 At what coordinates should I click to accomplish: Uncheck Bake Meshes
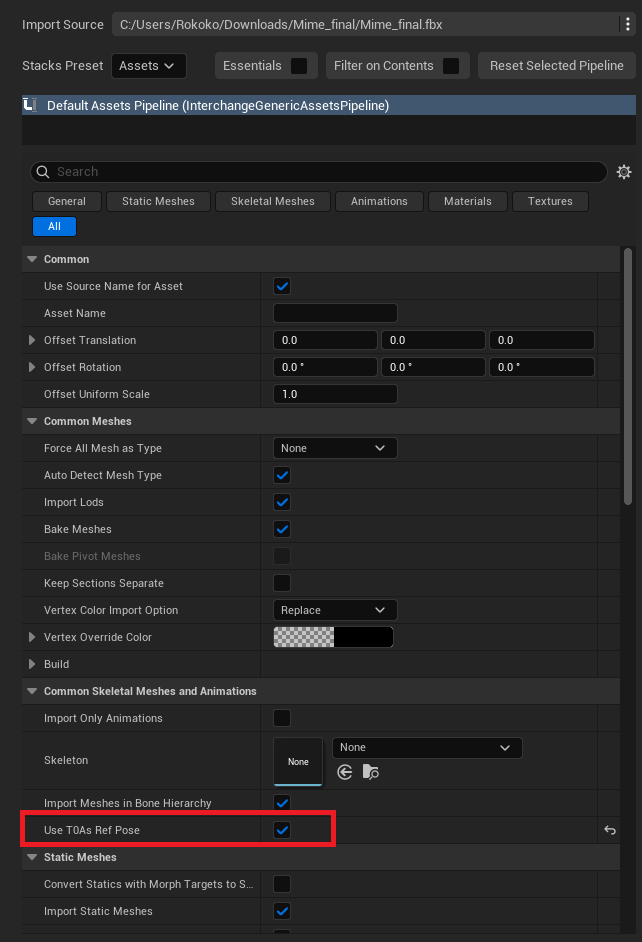(282, 529)
